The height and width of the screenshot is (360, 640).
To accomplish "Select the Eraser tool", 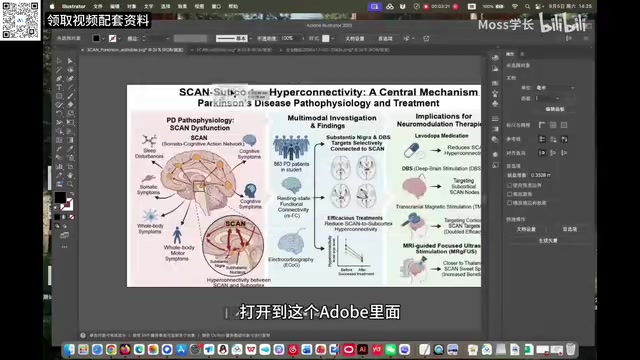I will point(70,105).
